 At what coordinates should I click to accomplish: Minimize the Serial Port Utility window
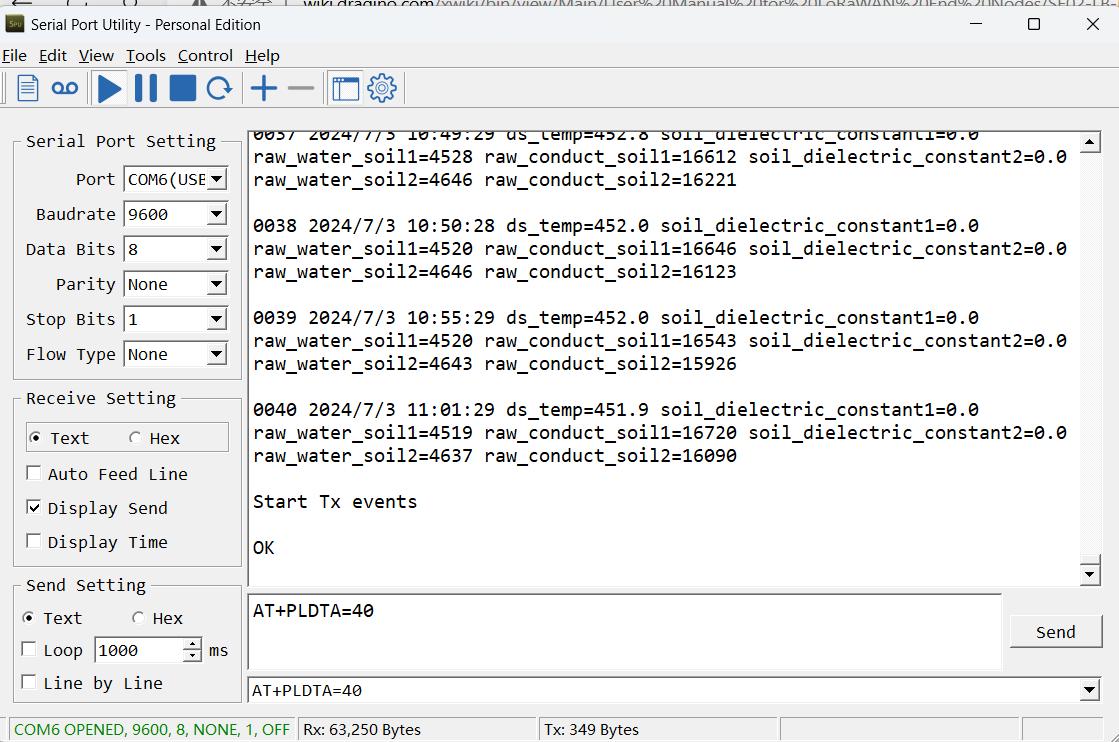976,24
